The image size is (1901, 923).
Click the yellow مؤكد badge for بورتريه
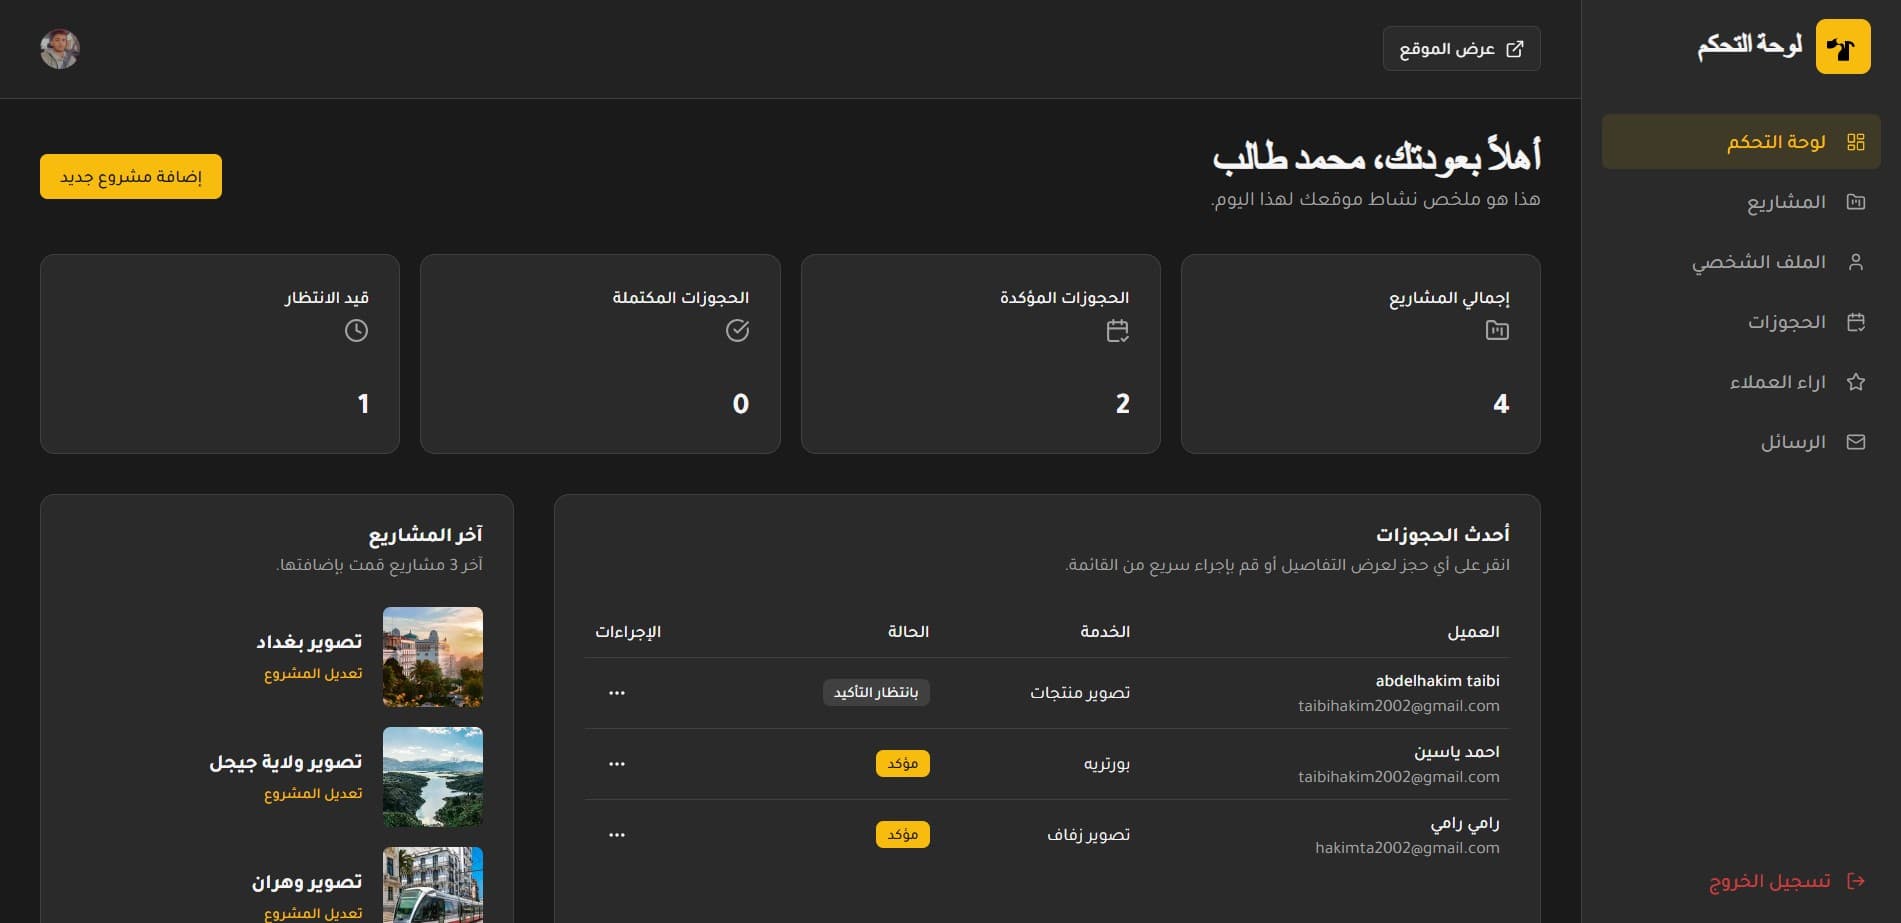[x=903, y=763]
